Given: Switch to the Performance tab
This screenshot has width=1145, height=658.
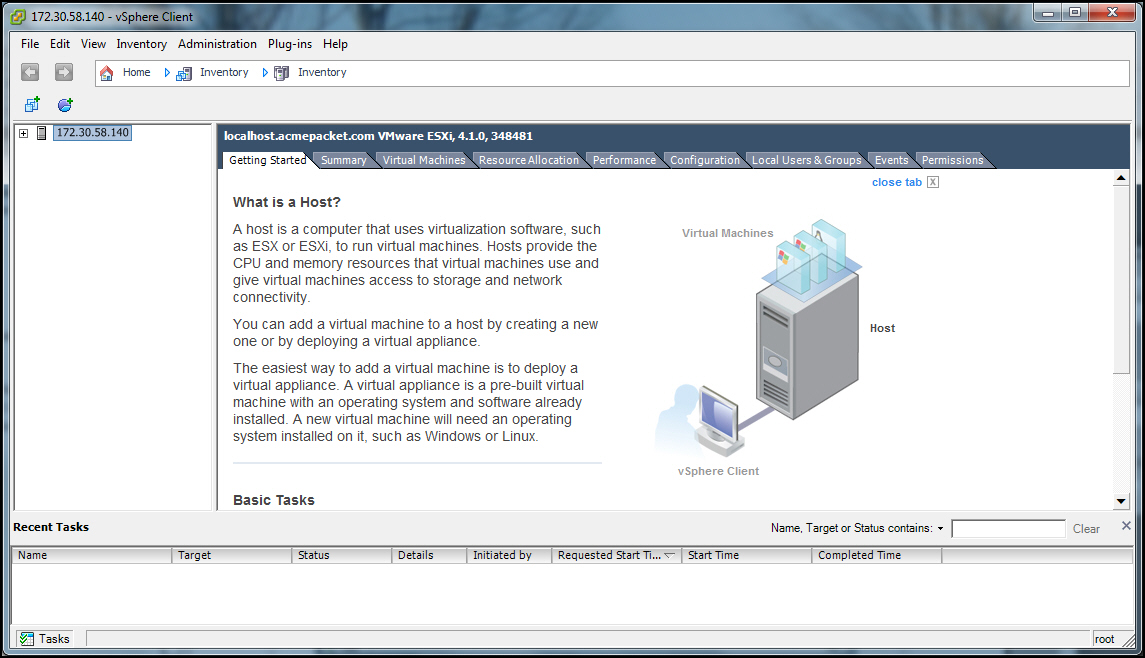Looking at the screenshot, I should click(x=624, y=160).
